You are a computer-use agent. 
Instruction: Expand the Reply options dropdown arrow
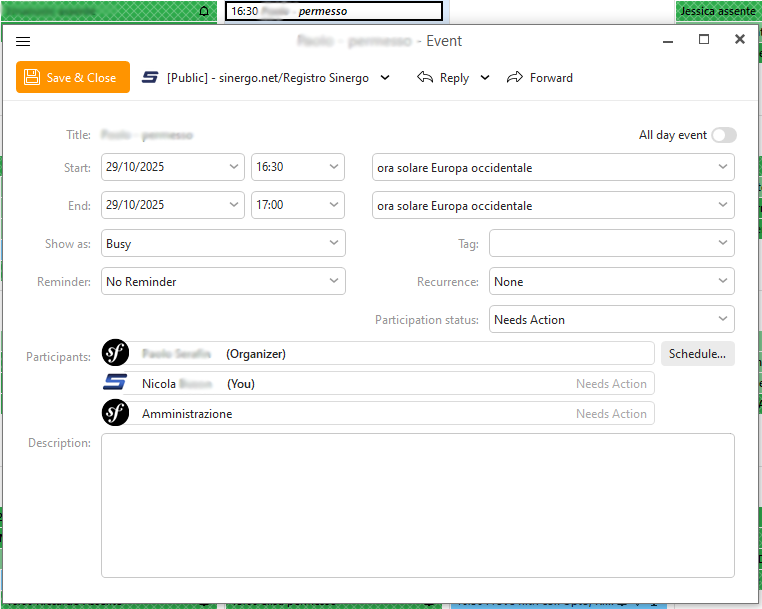(485, 78)
